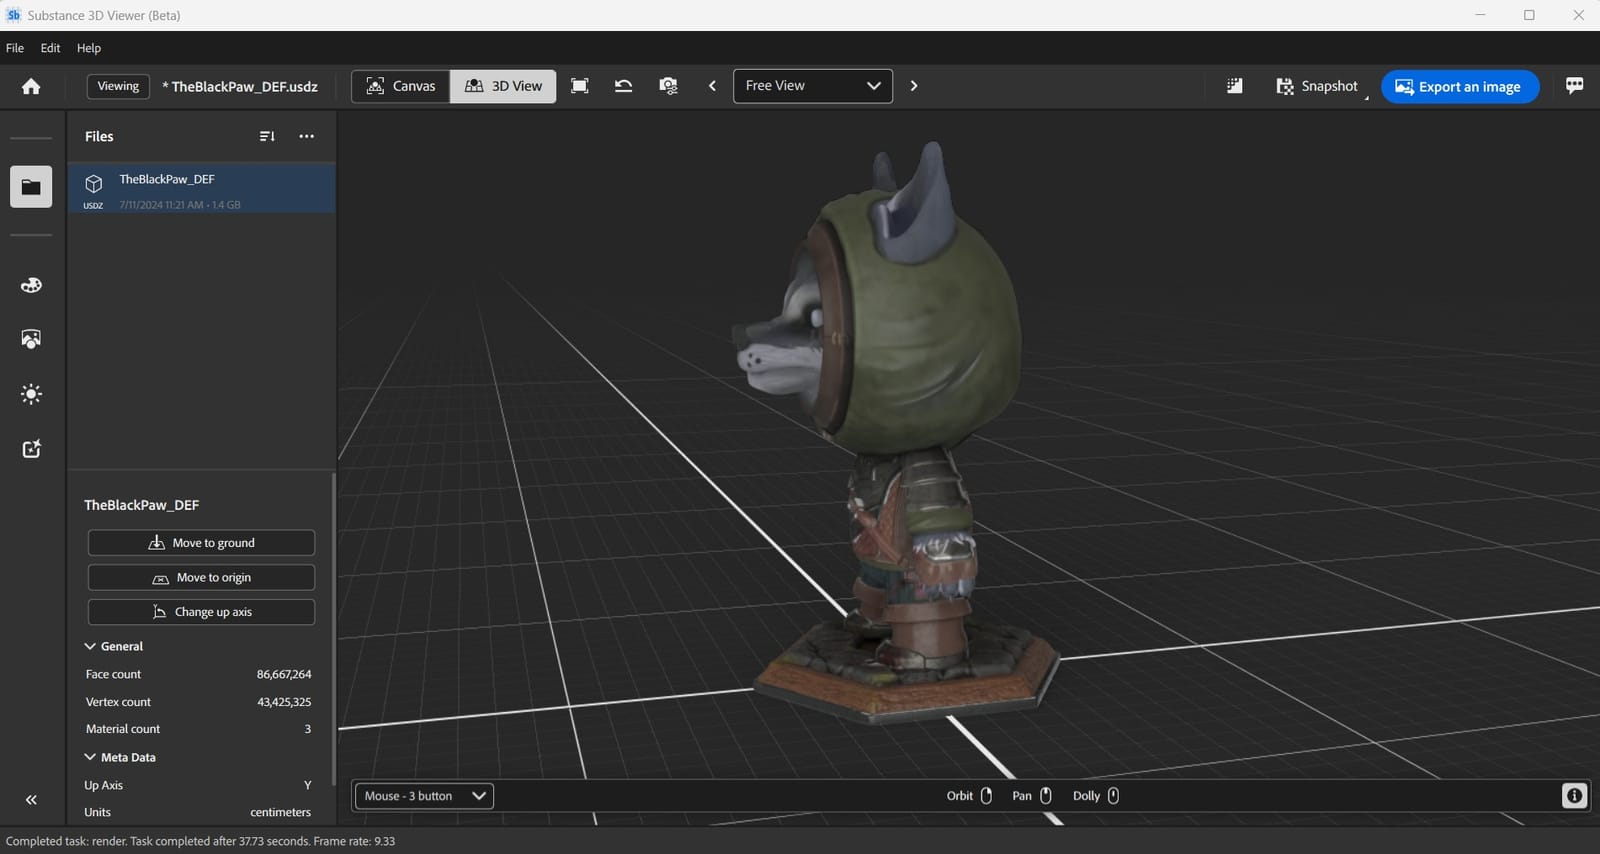This screenshot has width=1600, height=854.
Task: Collapse the left sidebar panel
Action: 31,800
